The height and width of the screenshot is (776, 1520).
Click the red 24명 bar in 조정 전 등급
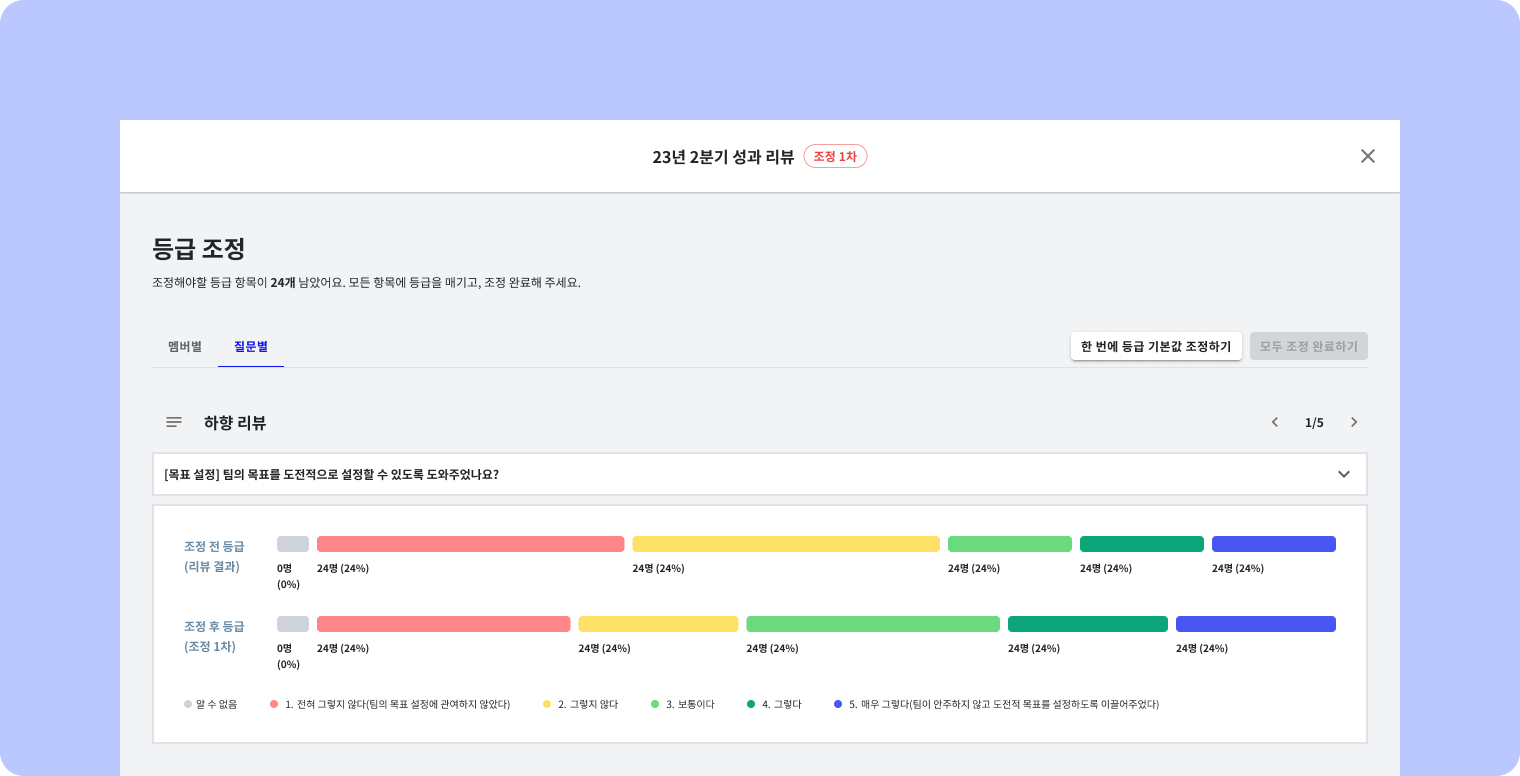click(470, 543)
